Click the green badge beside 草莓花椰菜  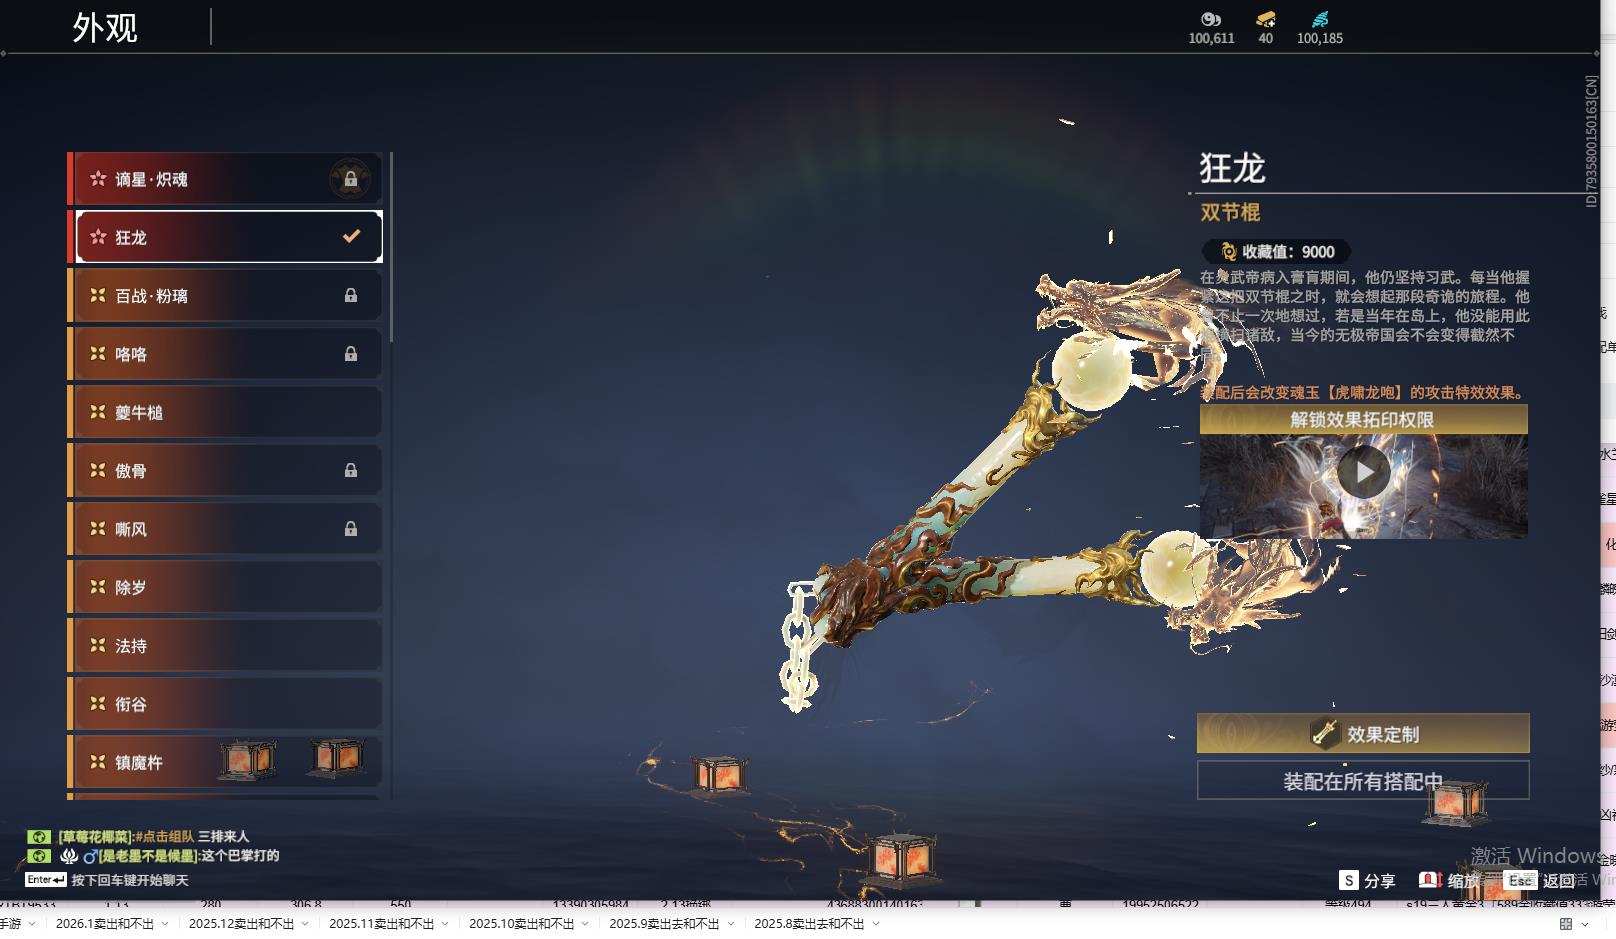[x=39, y=836]
